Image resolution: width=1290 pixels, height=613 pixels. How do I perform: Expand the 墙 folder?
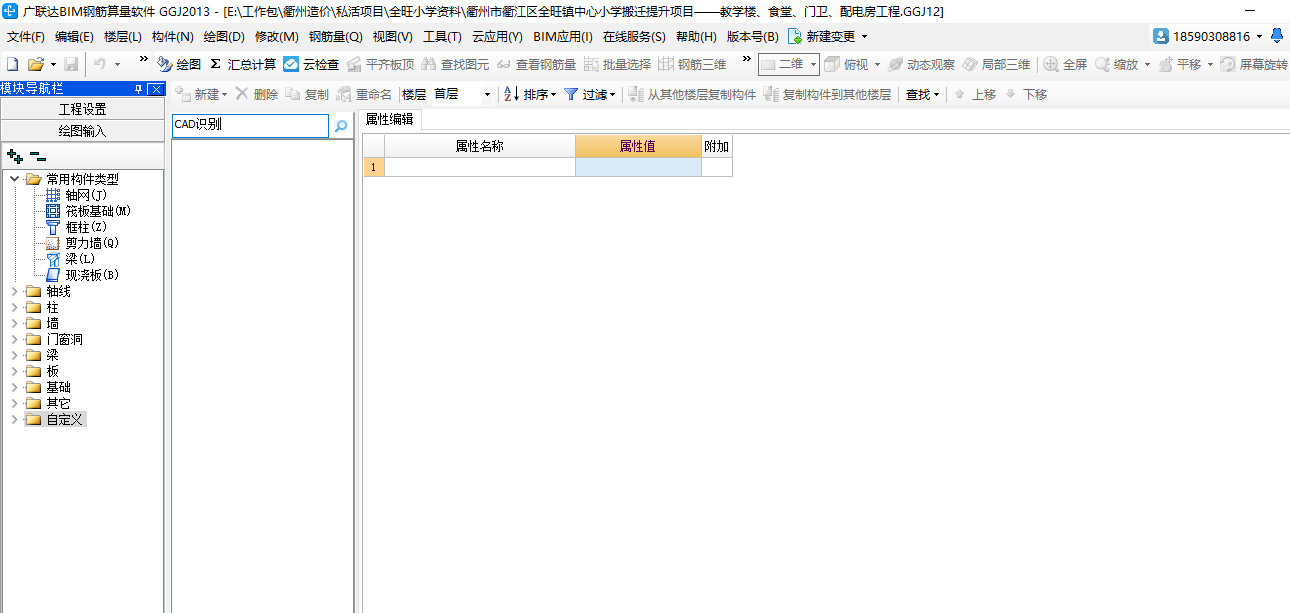pos(15,324)
